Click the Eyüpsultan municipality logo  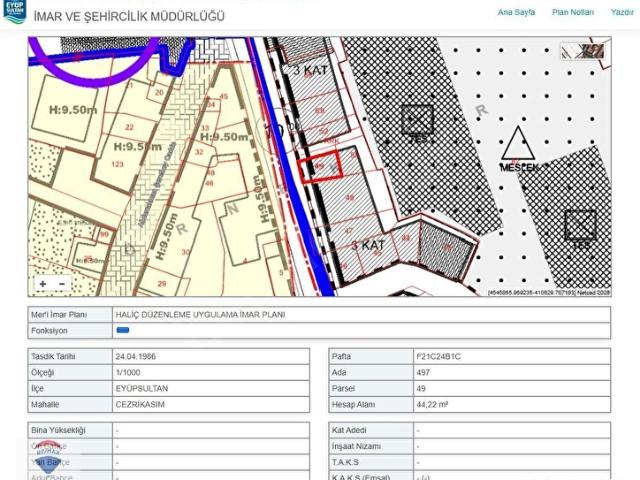(x=15, y=11)
